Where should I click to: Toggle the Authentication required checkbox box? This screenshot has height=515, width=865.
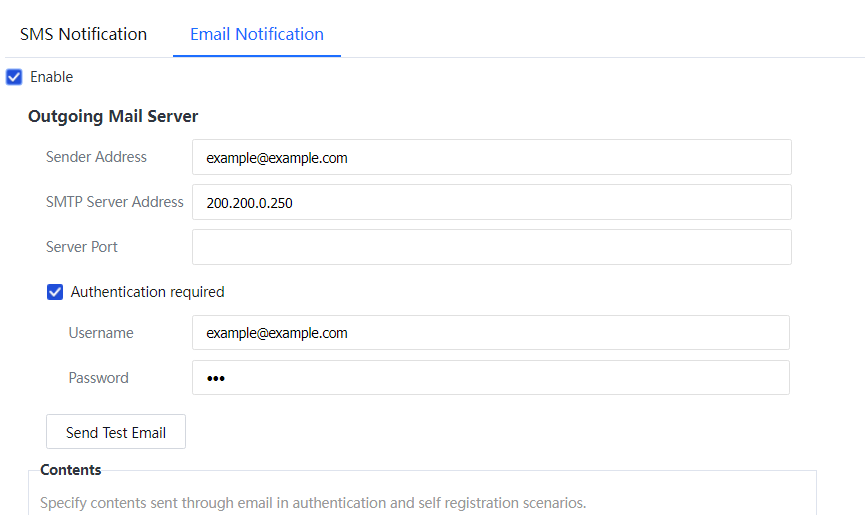click(x=55, y=292)
